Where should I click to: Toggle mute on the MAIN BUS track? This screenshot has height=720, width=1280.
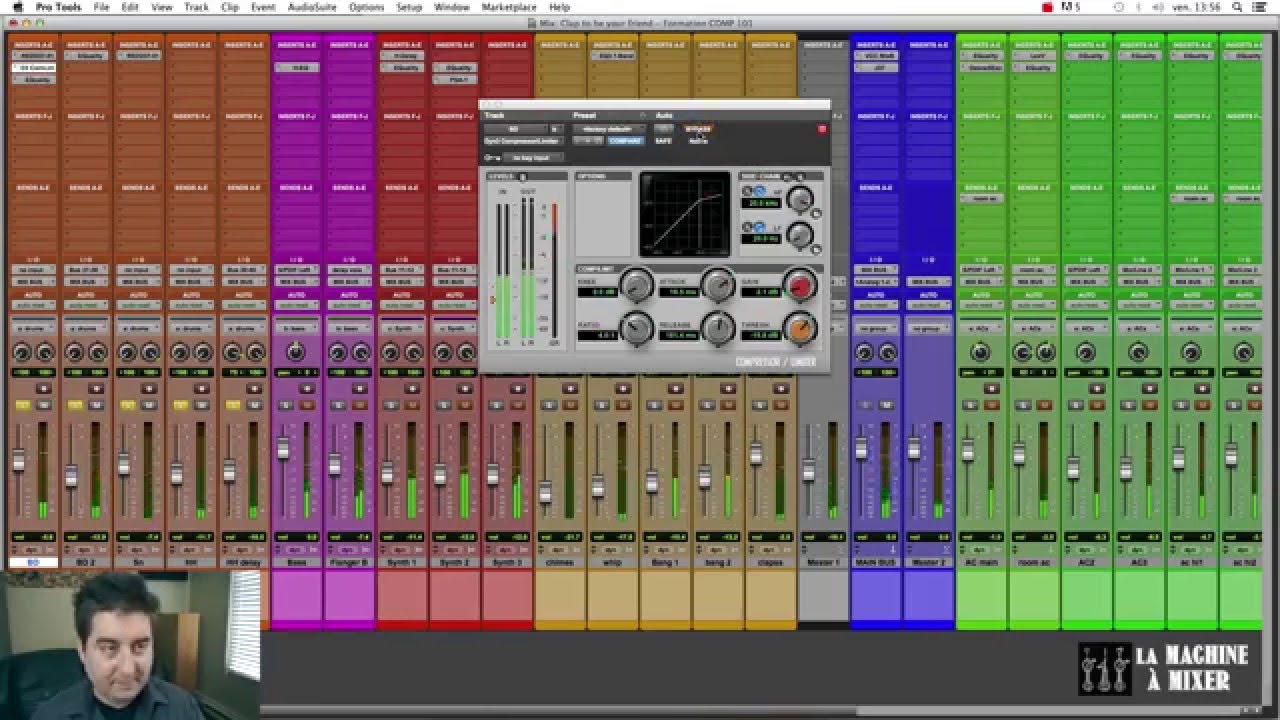point(886,404)
